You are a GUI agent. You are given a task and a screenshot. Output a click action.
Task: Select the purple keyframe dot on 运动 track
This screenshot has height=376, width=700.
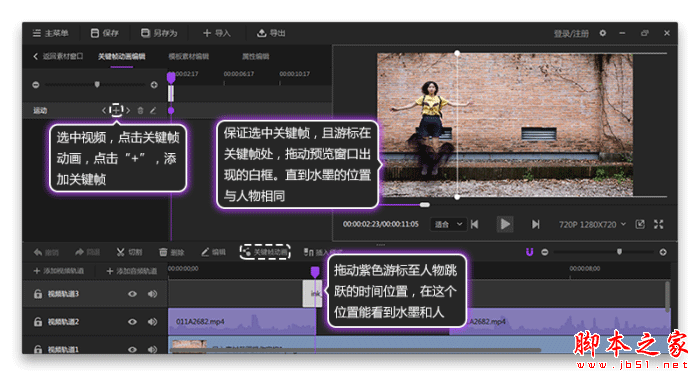(x=171, y=110)
